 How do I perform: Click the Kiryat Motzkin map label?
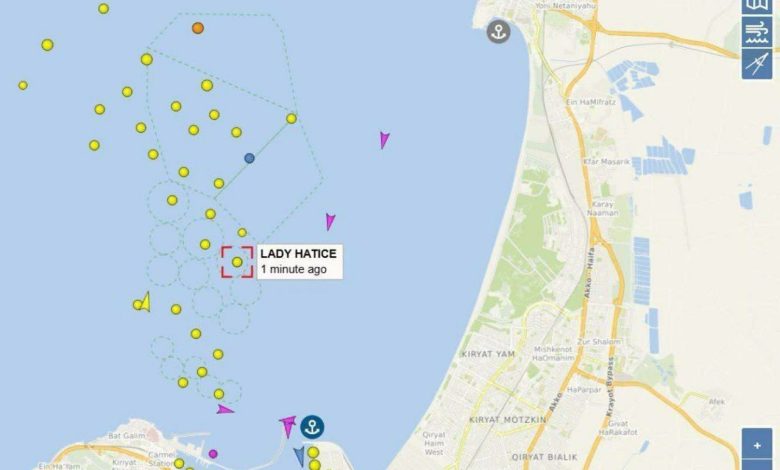point(507,419)
